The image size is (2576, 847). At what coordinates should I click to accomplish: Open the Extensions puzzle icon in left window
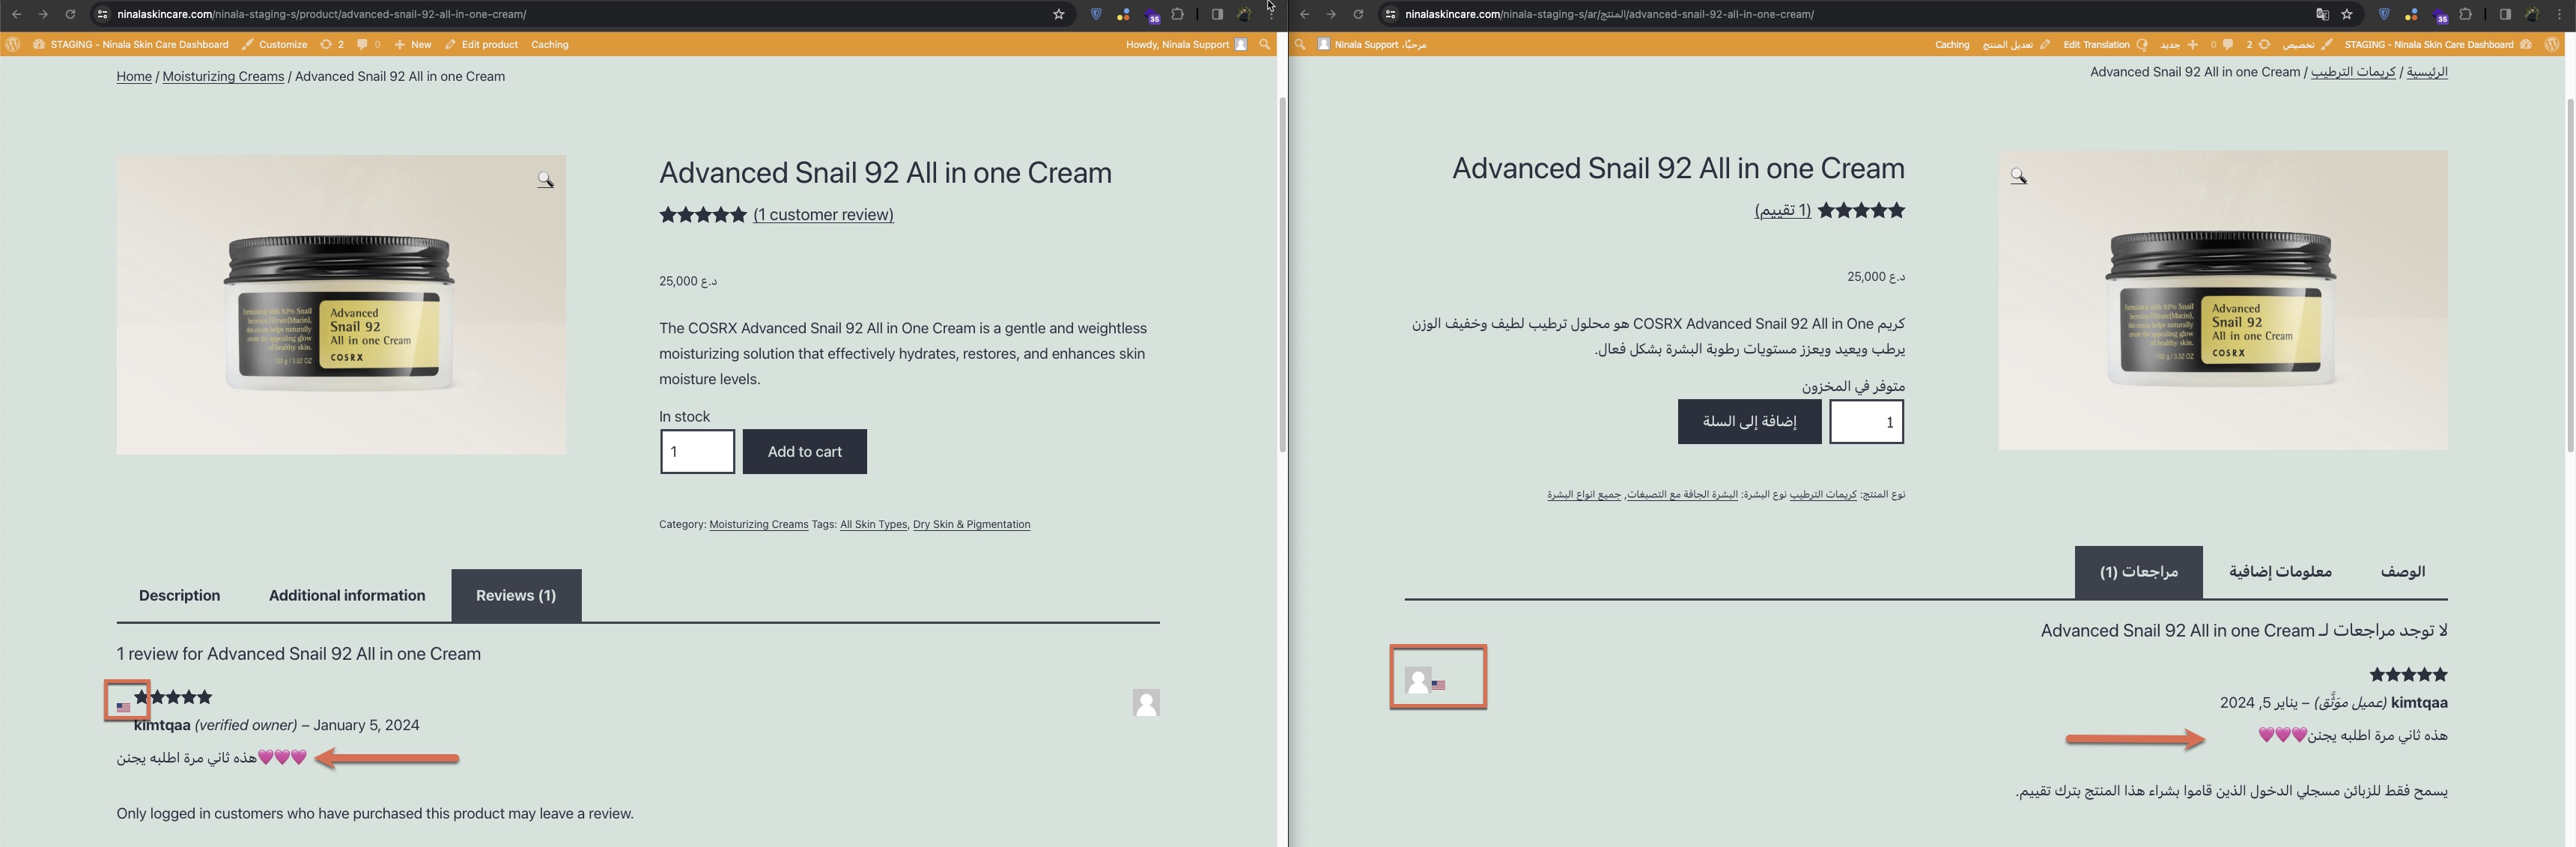click(x=1178, y=14)
